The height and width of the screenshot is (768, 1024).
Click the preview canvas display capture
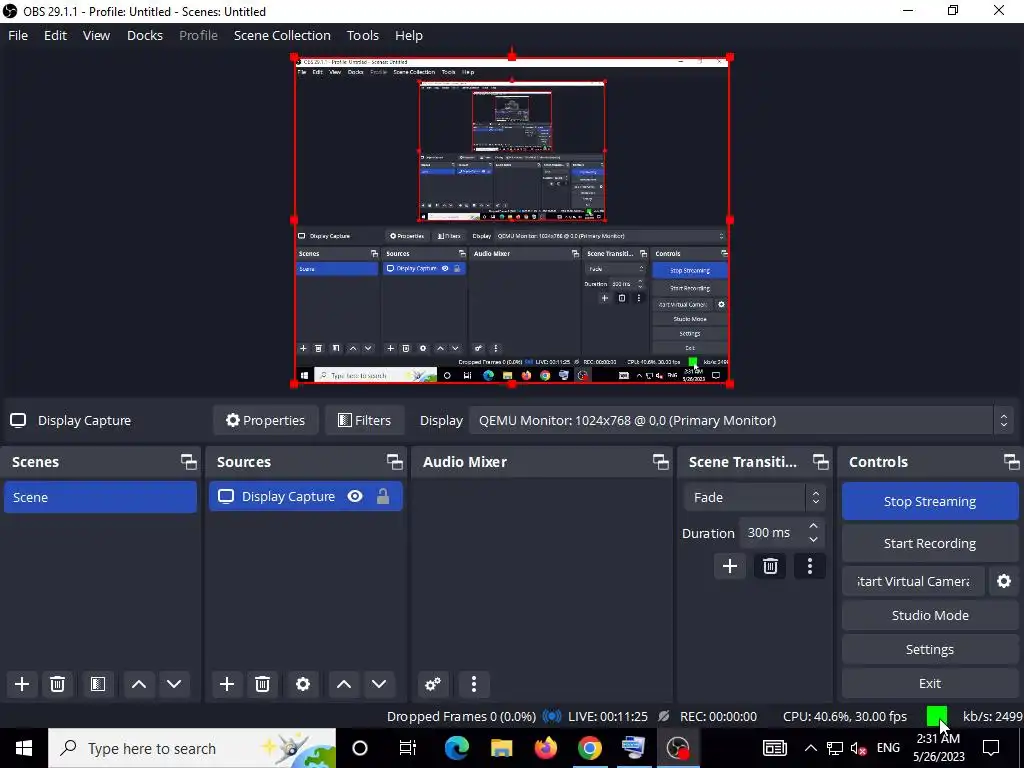click(511, 221)
